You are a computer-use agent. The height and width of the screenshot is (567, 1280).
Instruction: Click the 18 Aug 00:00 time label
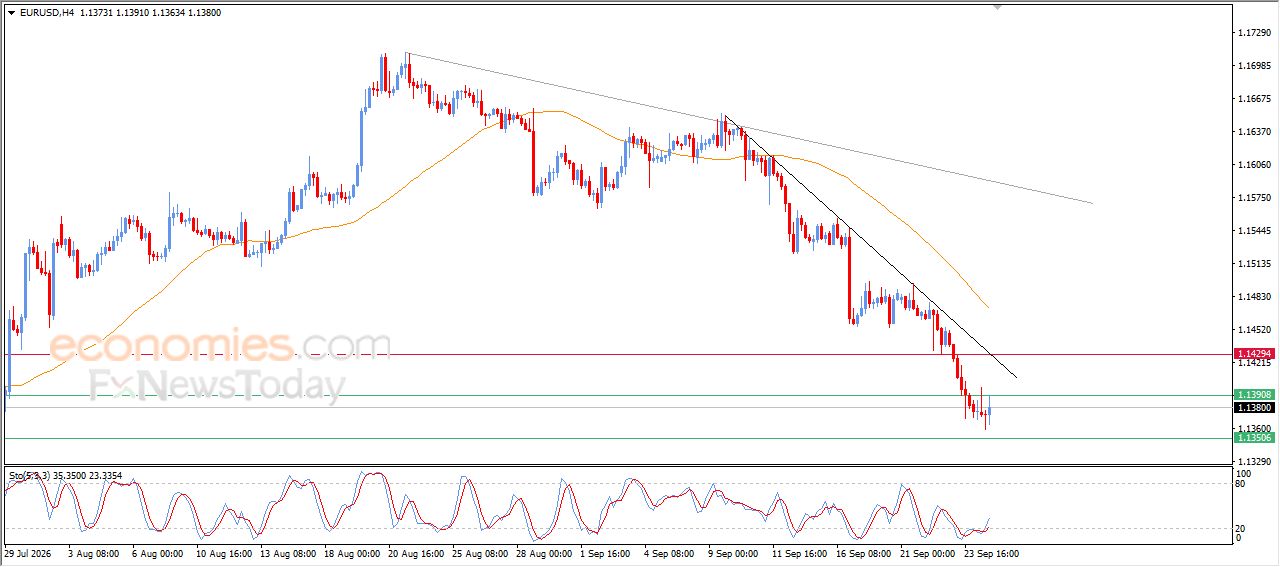(353, 553)
